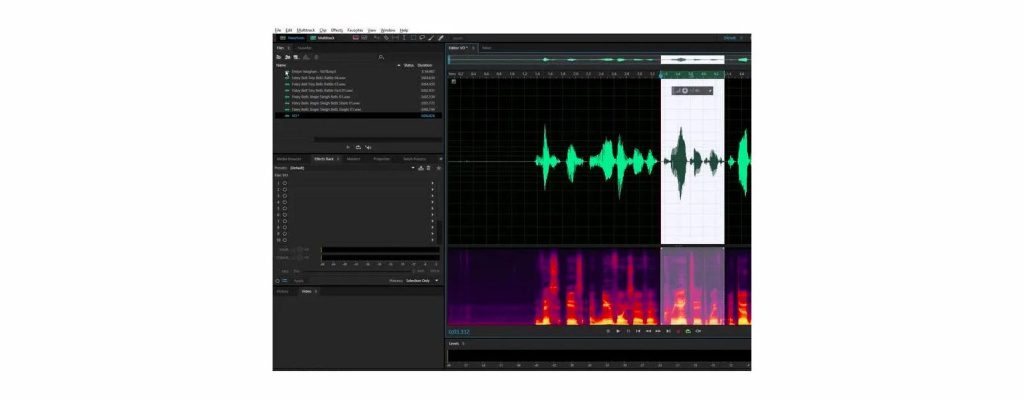Select the Spot Healing Brush tool
This screenshot has height=399, width=1024.
coord(441,38)
